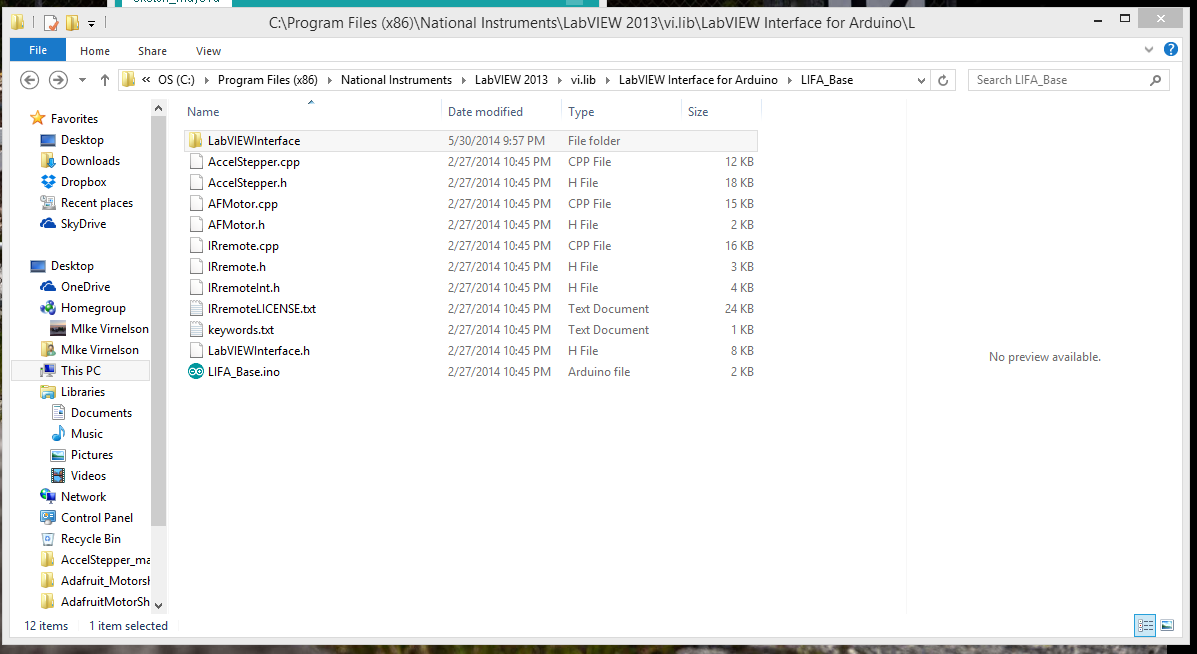Click the Forward navigation arrow
Image resolution: width=1197 pixels, height=654 pixels.
[x=58, y=79]
